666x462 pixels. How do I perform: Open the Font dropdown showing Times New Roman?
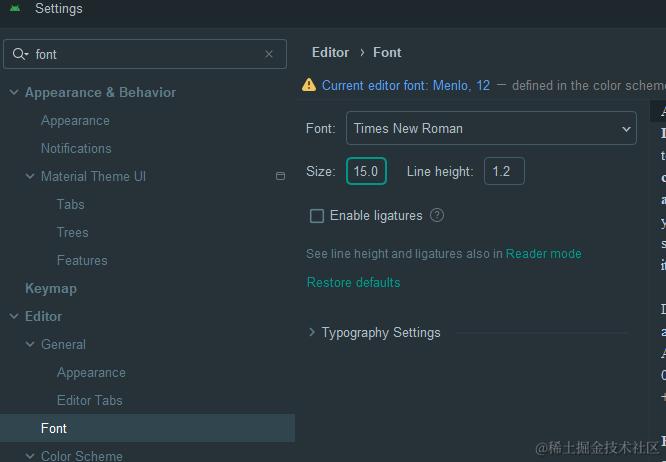pyautogui.click(x=491, y=128)
